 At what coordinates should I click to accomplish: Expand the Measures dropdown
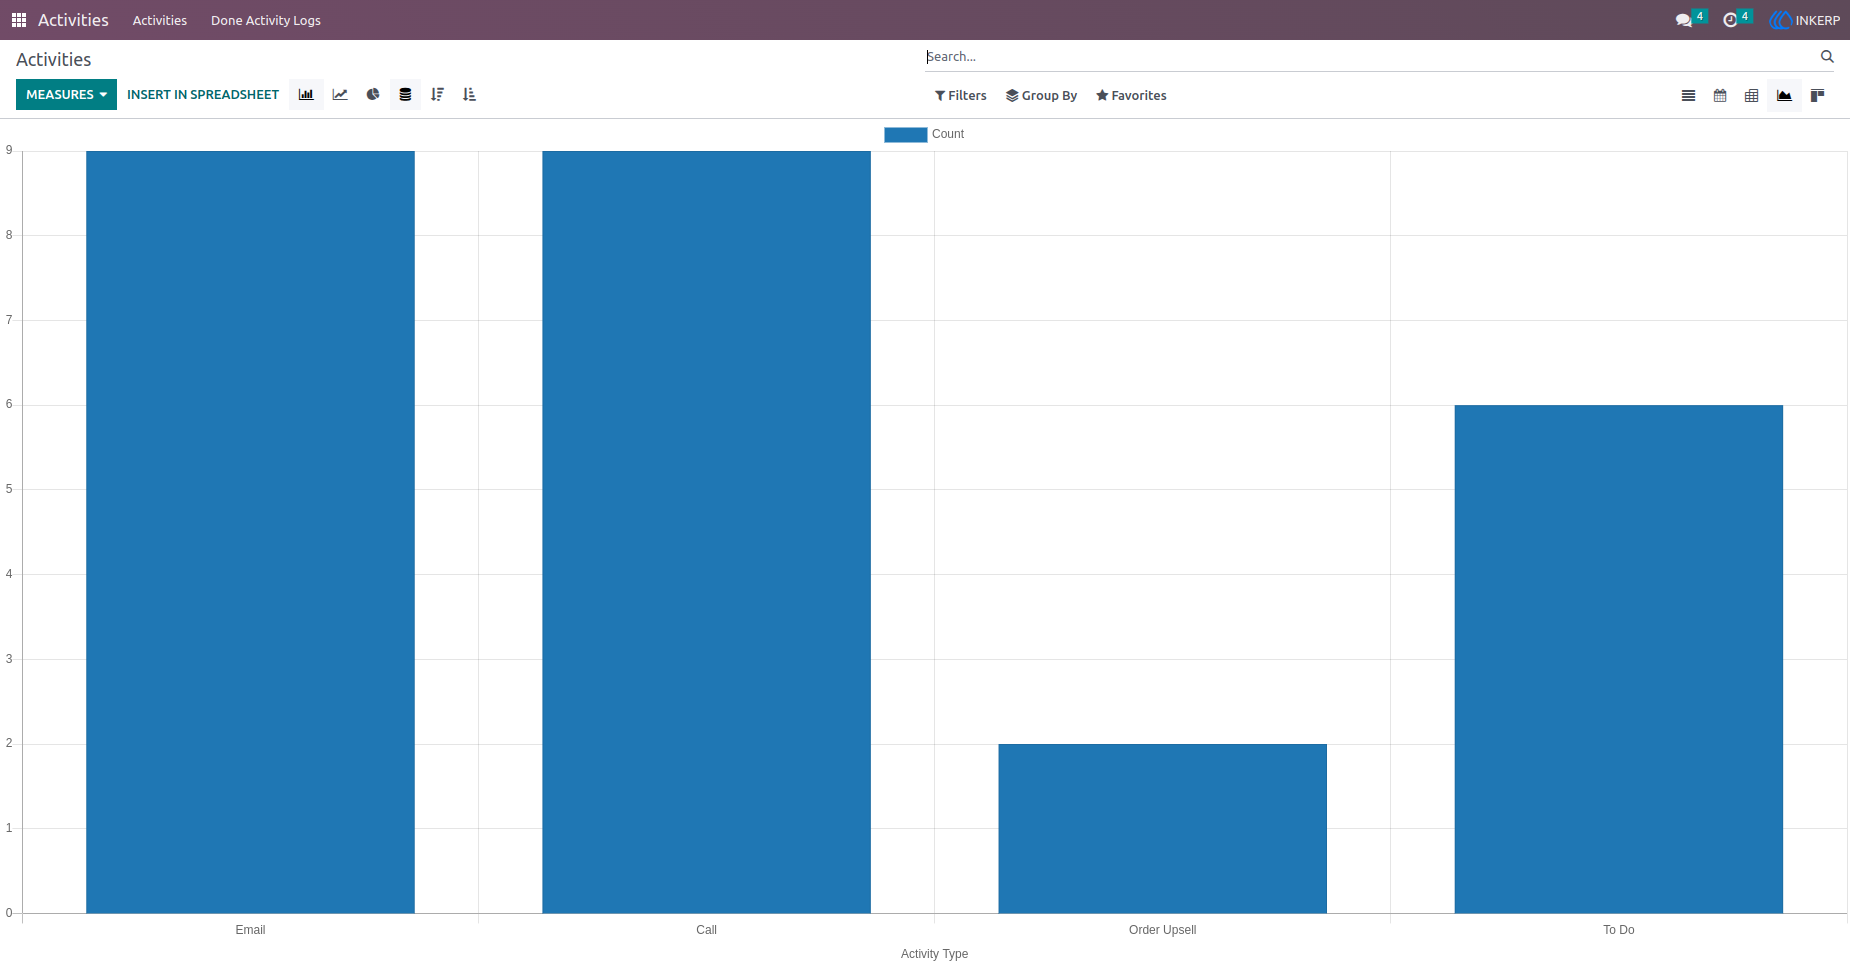pos(66,95)
